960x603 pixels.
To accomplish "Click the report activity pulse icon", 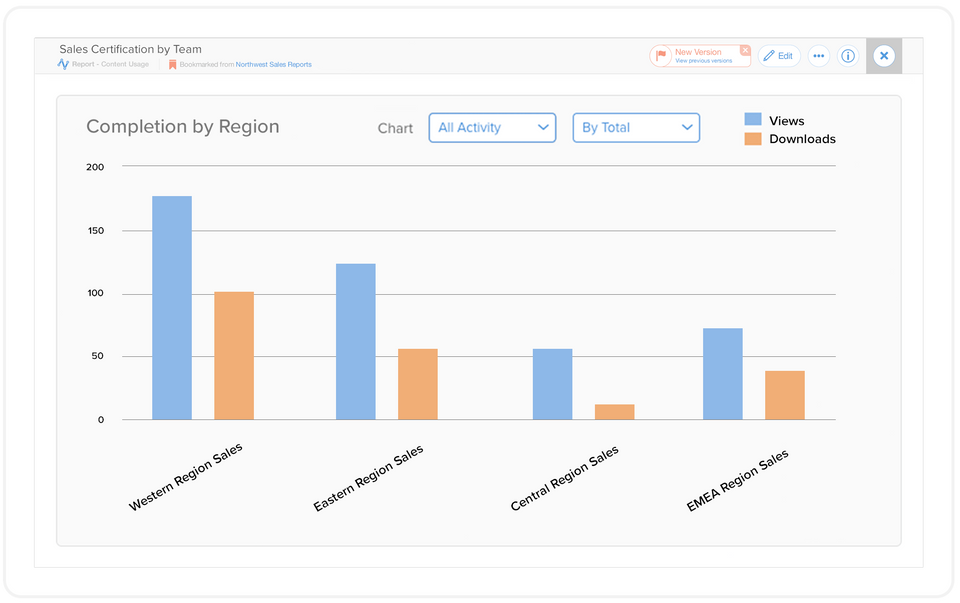I will 63,64.
